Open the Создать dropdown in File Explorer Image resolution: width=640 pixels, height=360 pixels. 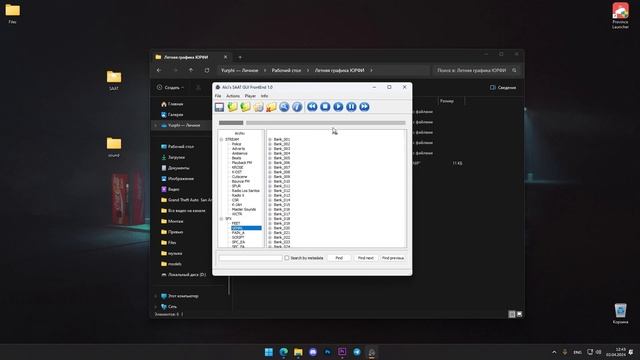click(170, 87)
